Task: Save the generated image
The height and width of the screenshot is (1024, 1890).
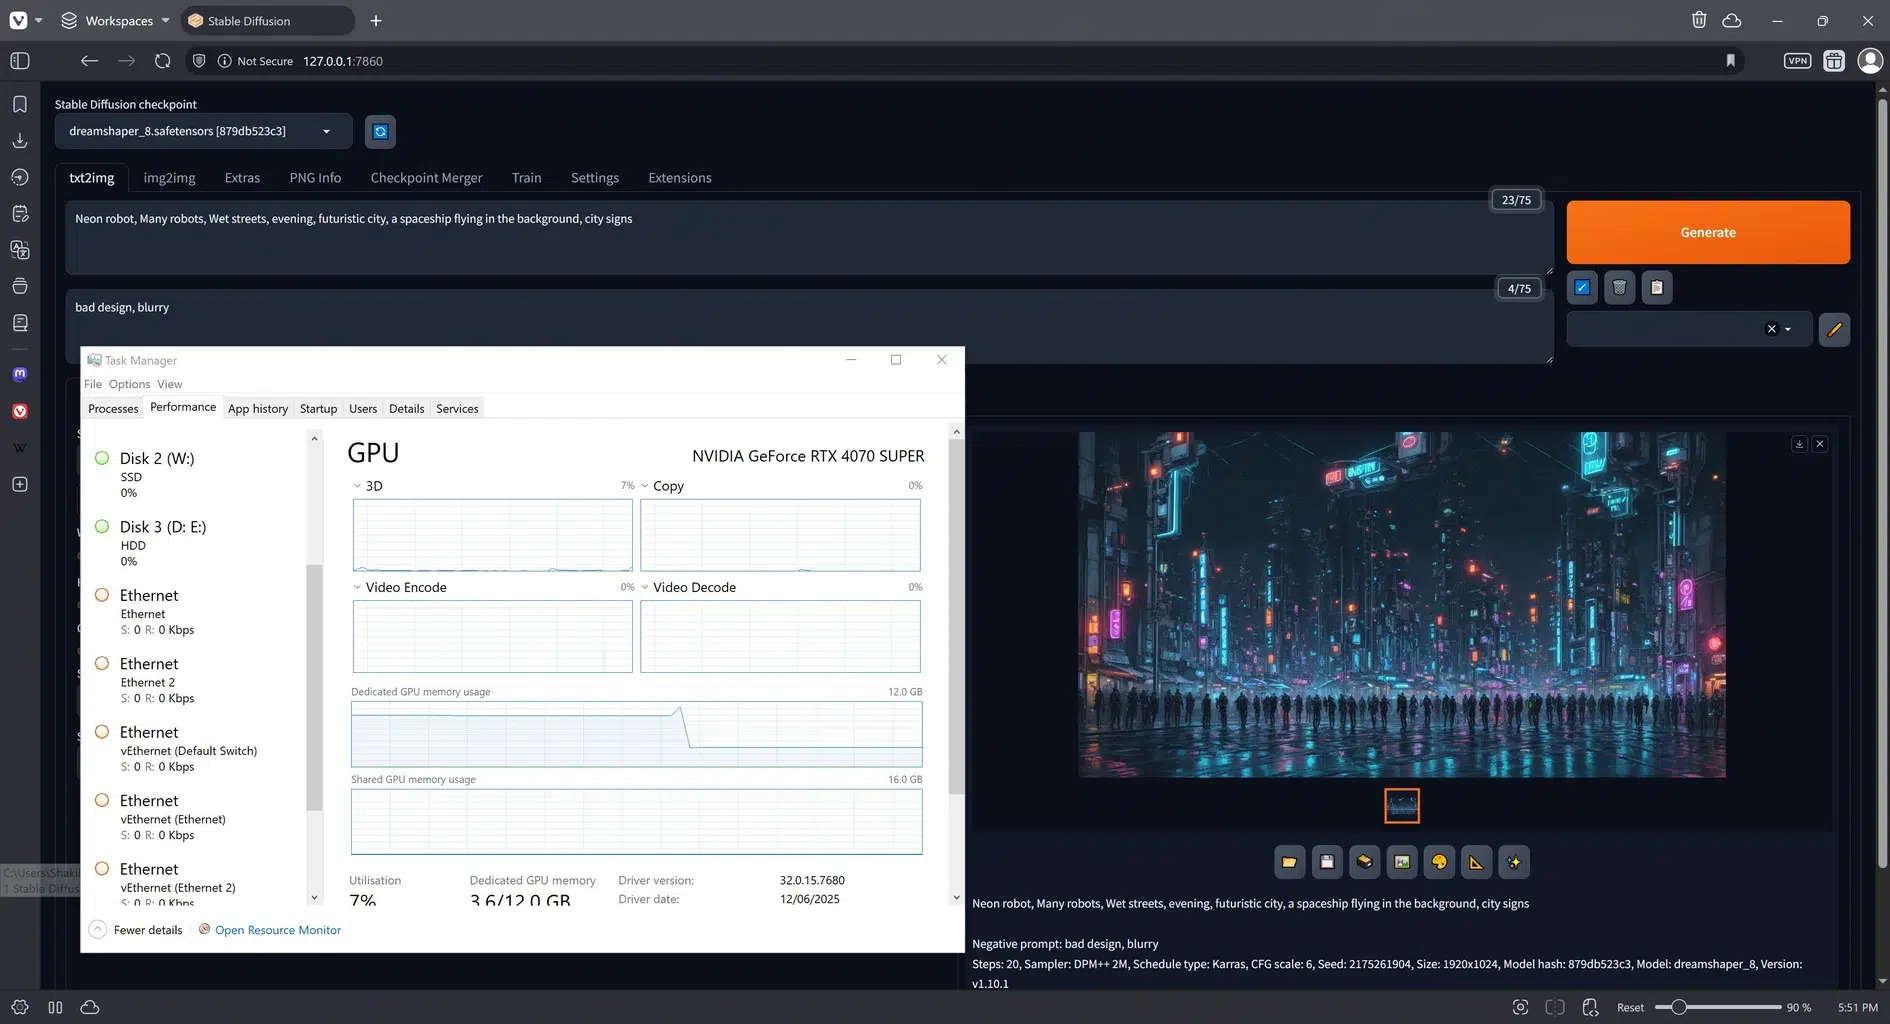Action: pos(1327,862)
